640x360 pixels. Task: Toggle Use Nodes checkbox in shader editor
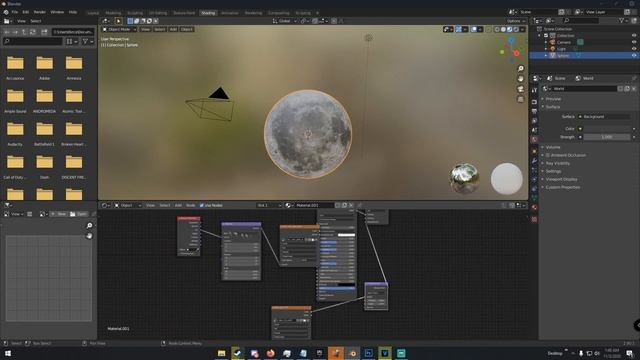pyautogui.click(x=202, y=205)
